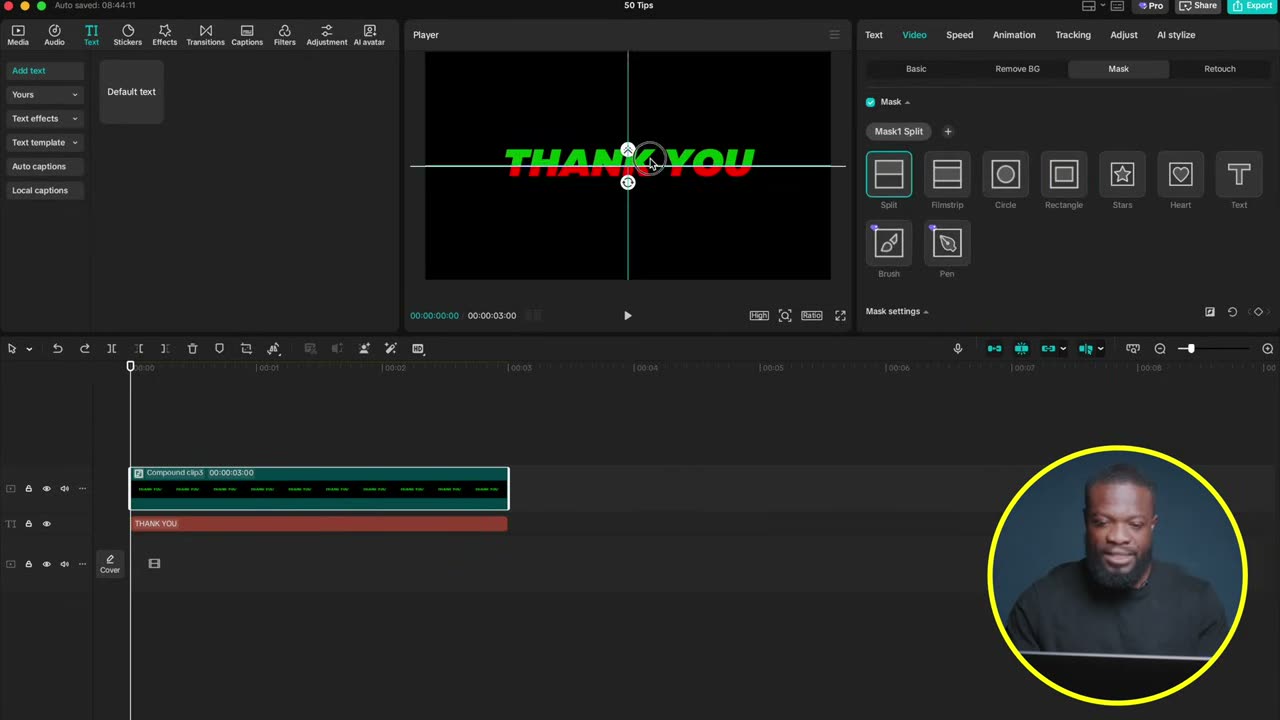Image resolution: width=1280 pixels, height=720 pixels.
Task: Toggle auto snapping on timeline
Action: (1021, 349)
